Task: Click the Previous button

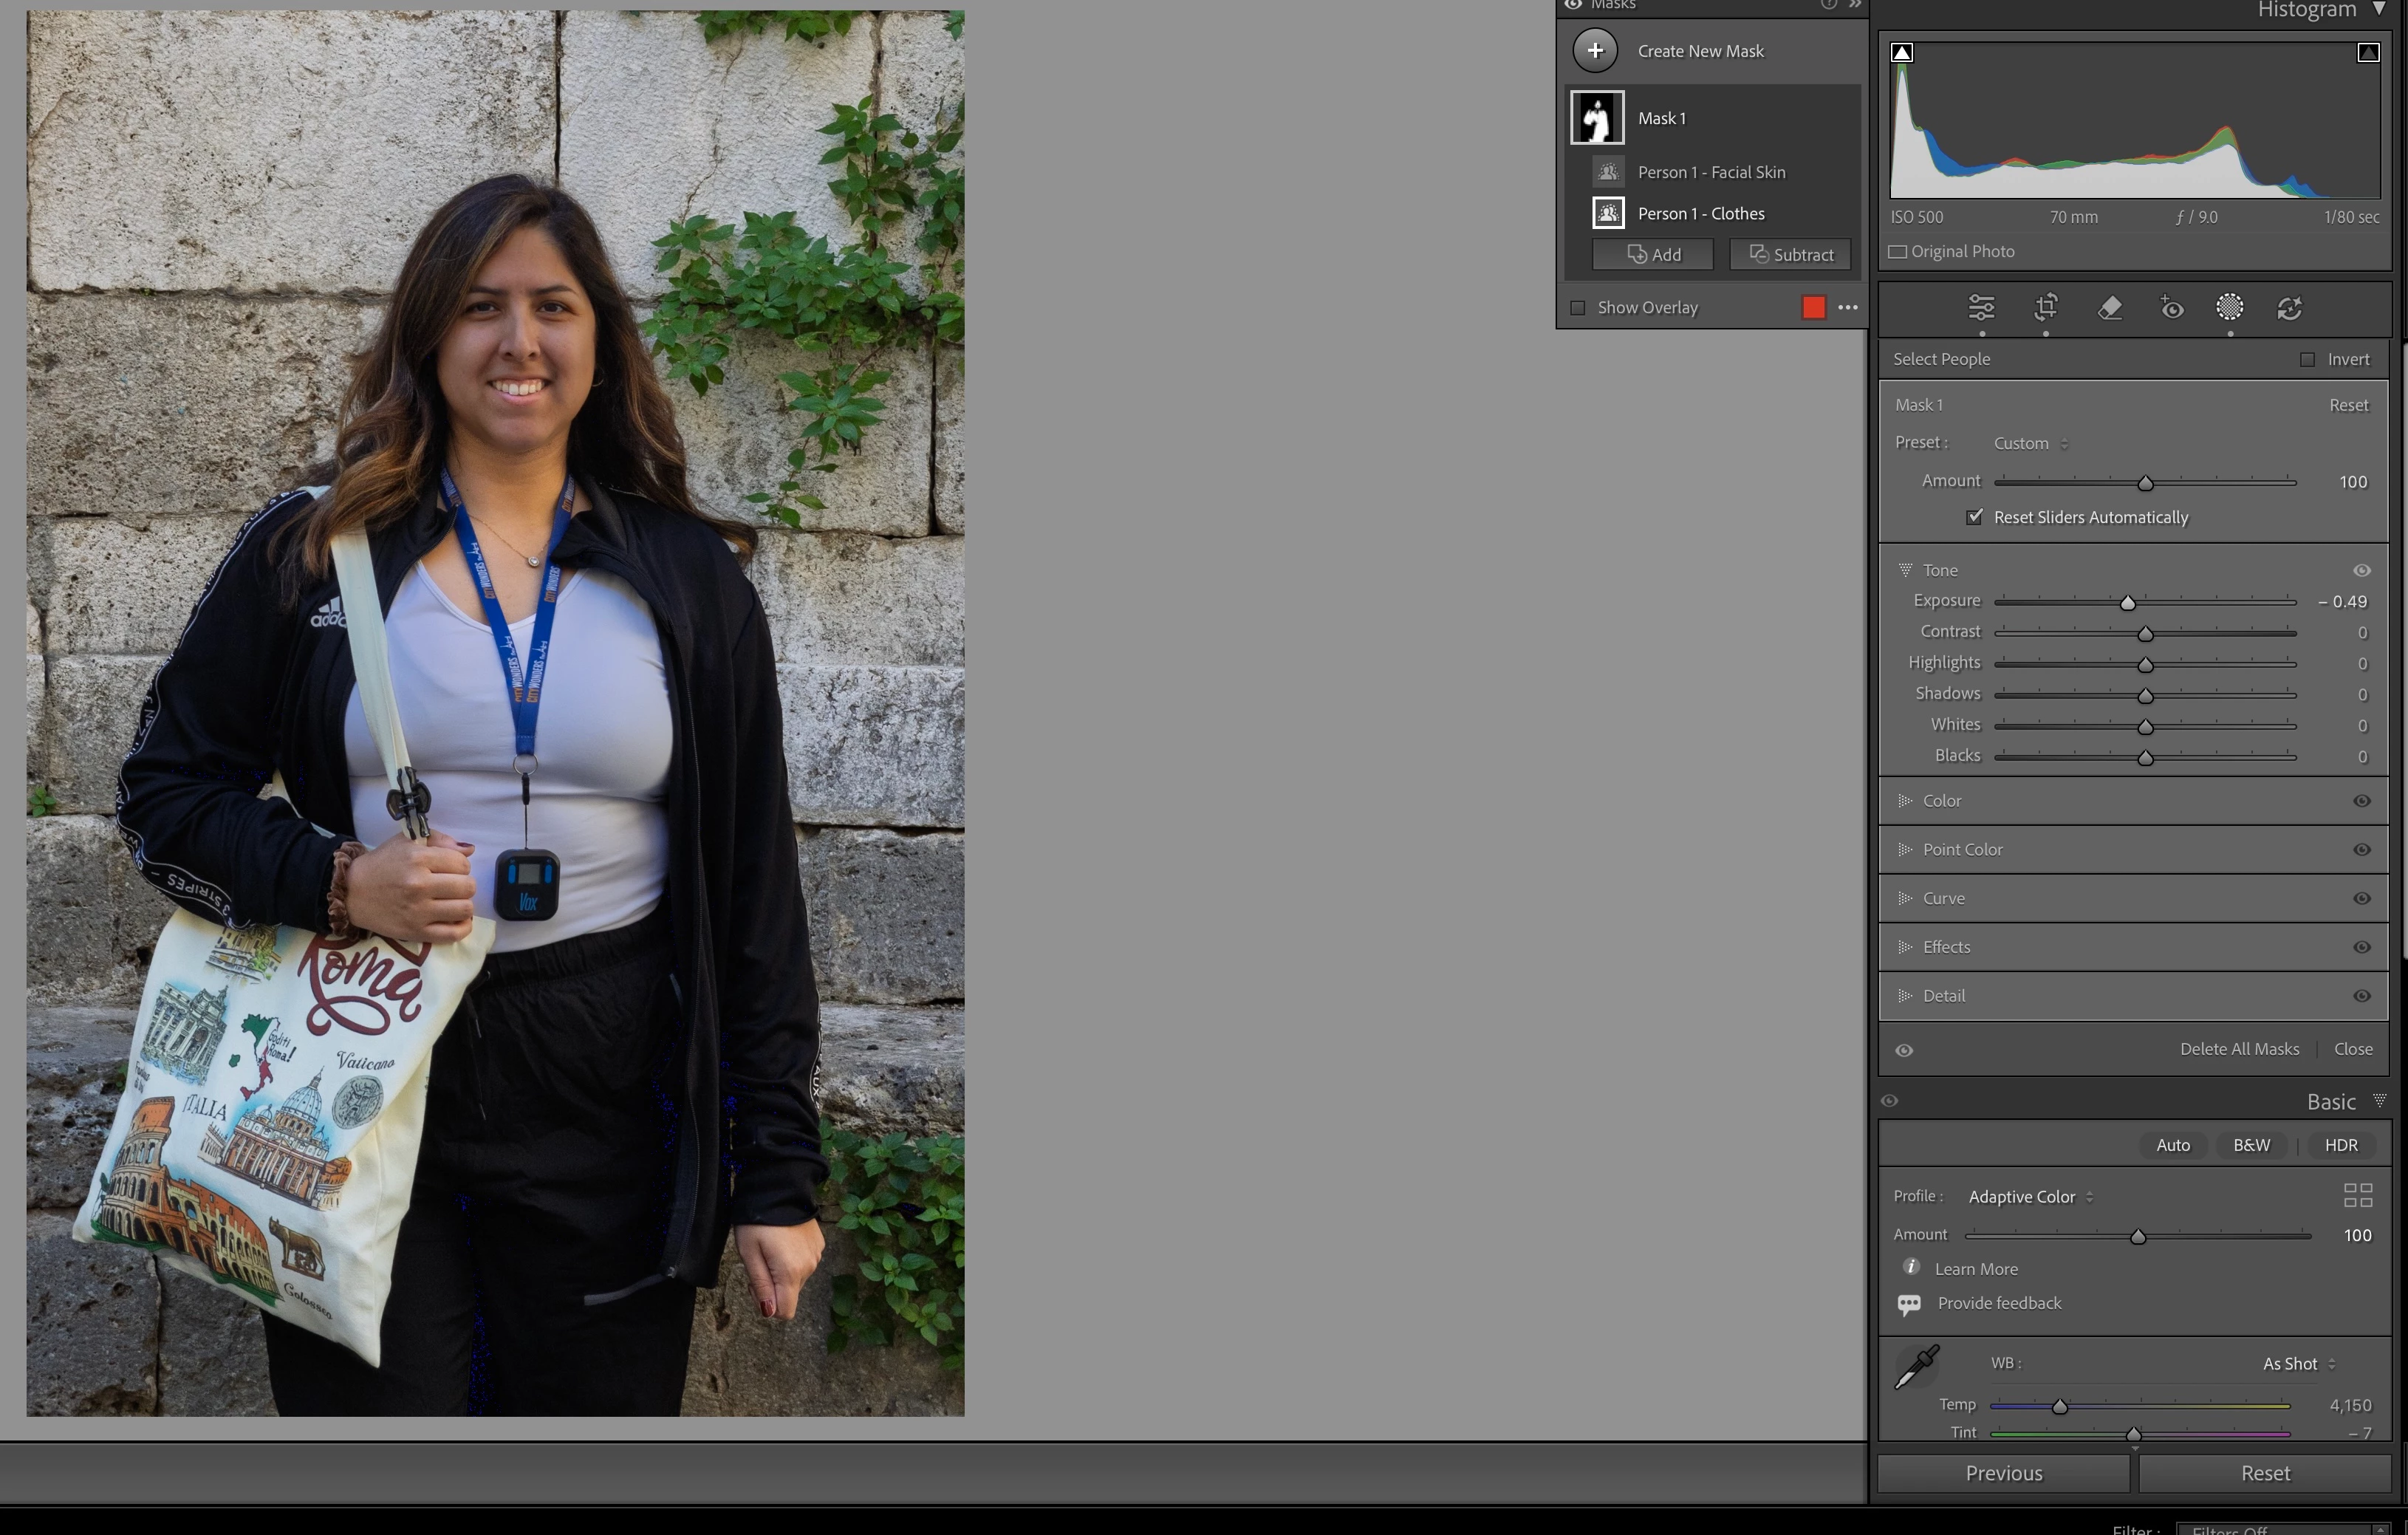Action: [x=2003, y=1473]
